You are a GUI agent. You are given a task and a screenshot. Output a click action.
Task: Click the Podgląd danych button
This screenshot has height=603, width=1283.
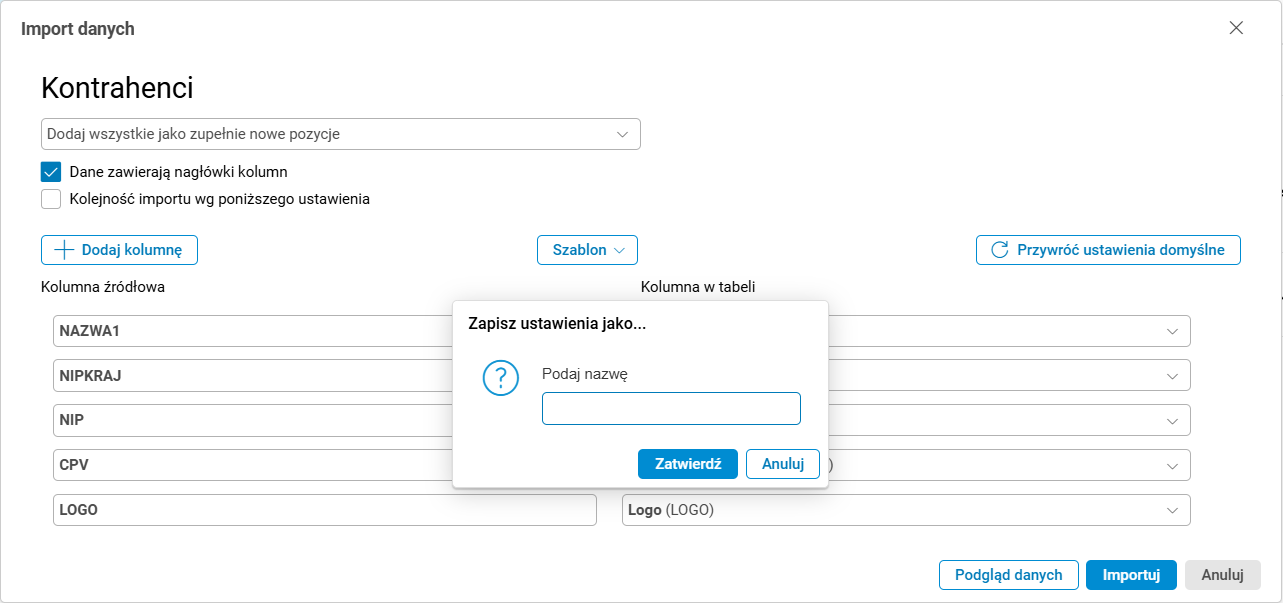point(1008,575)
